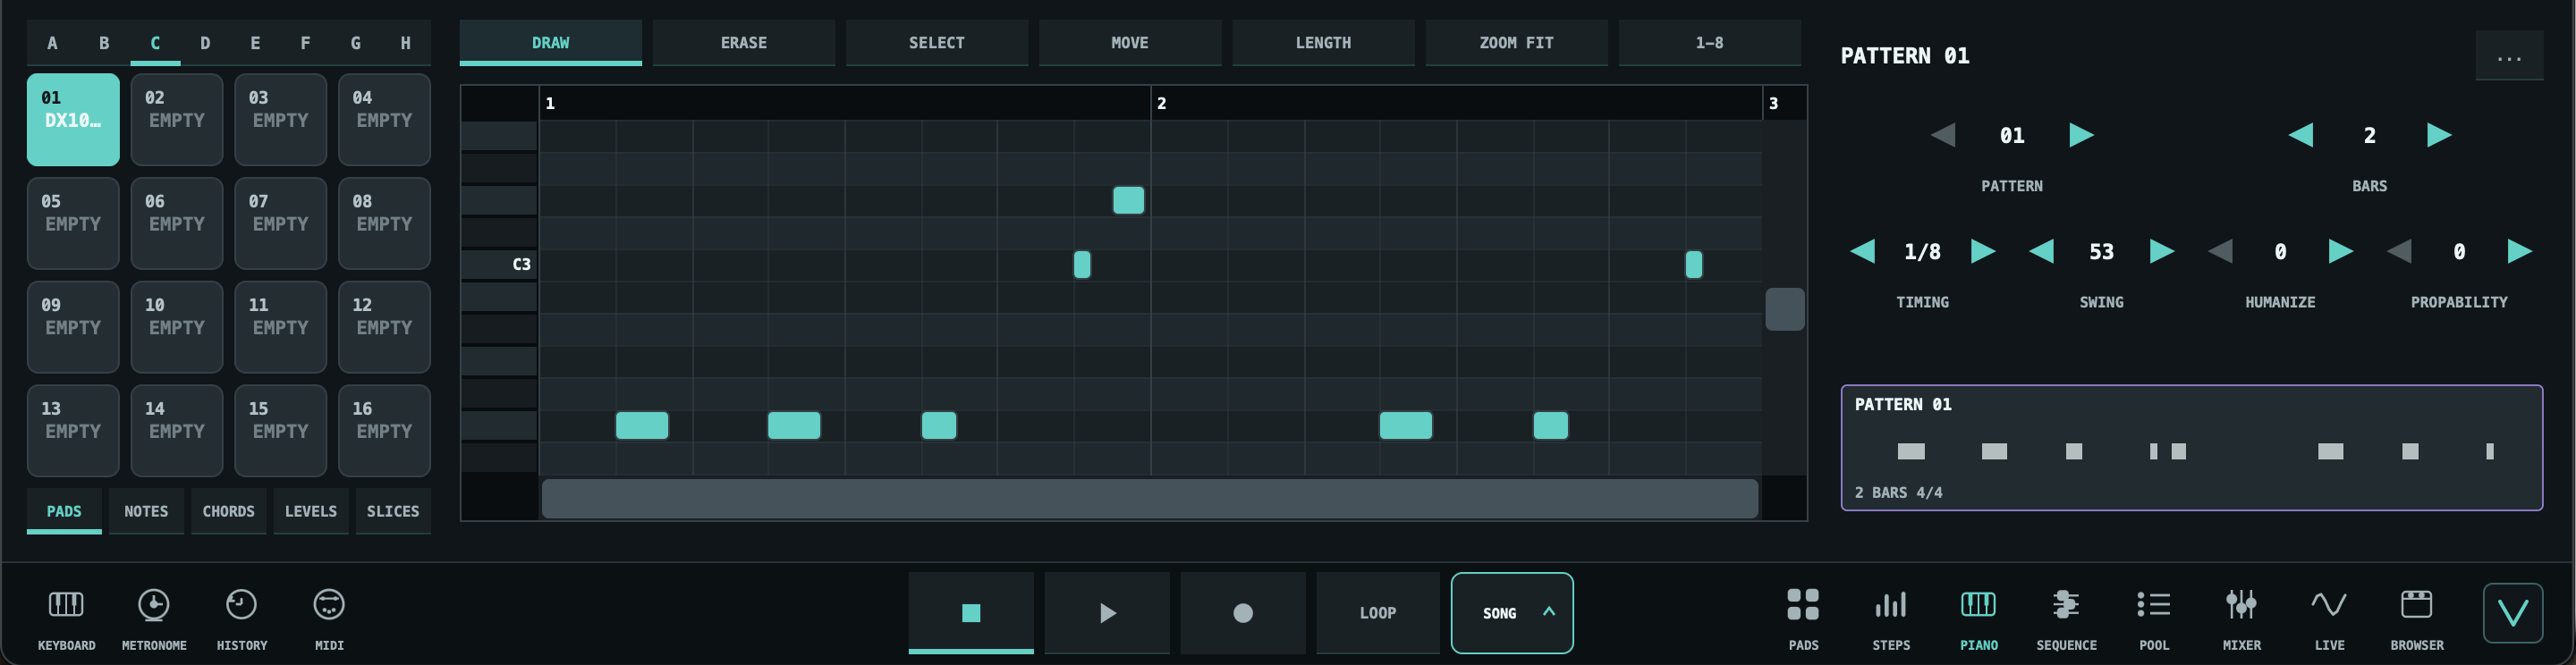Open the Browser view icon
This screenshot has width=2576, height=665.
click(2416, 604)
